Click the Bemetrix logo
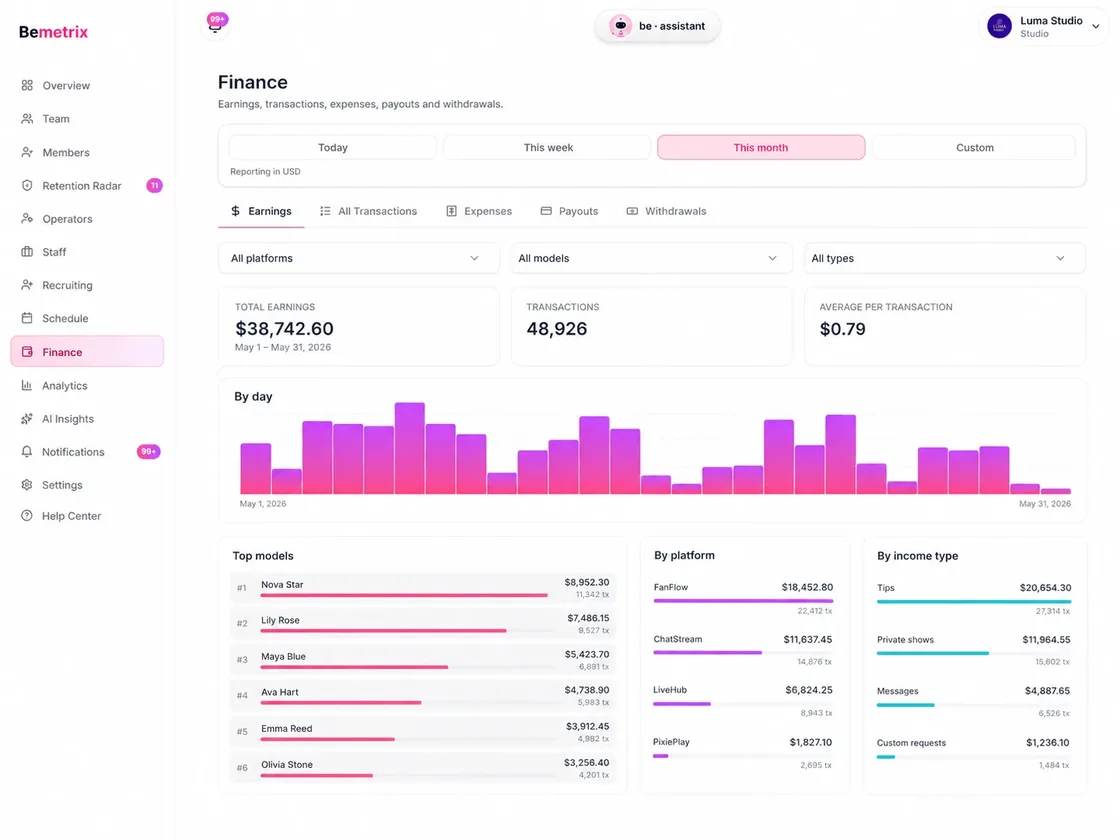 54,32
